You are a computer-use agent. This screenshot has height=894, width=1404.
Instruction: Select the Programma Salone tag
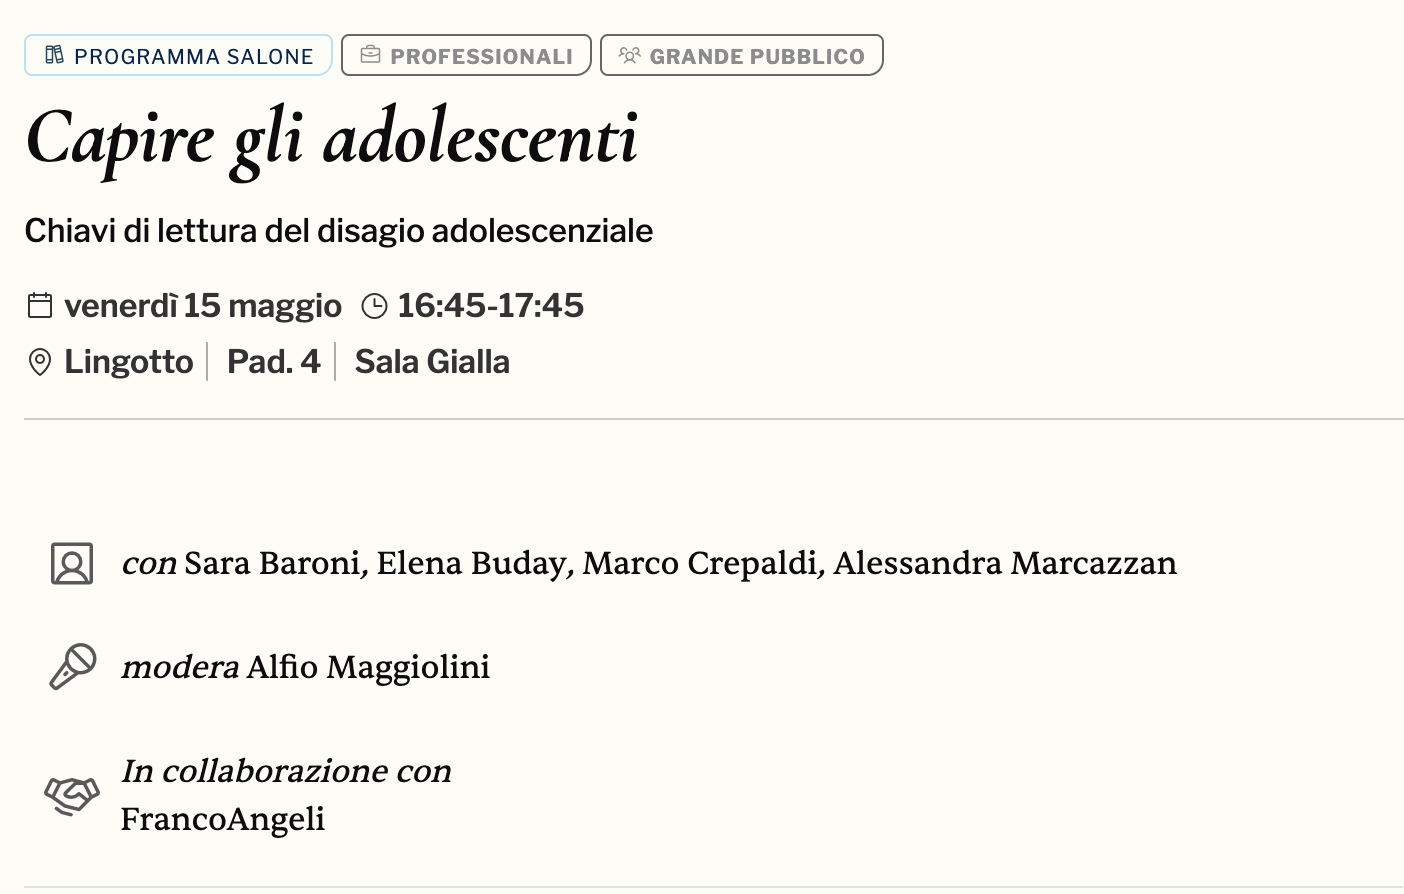coord(178,55)
